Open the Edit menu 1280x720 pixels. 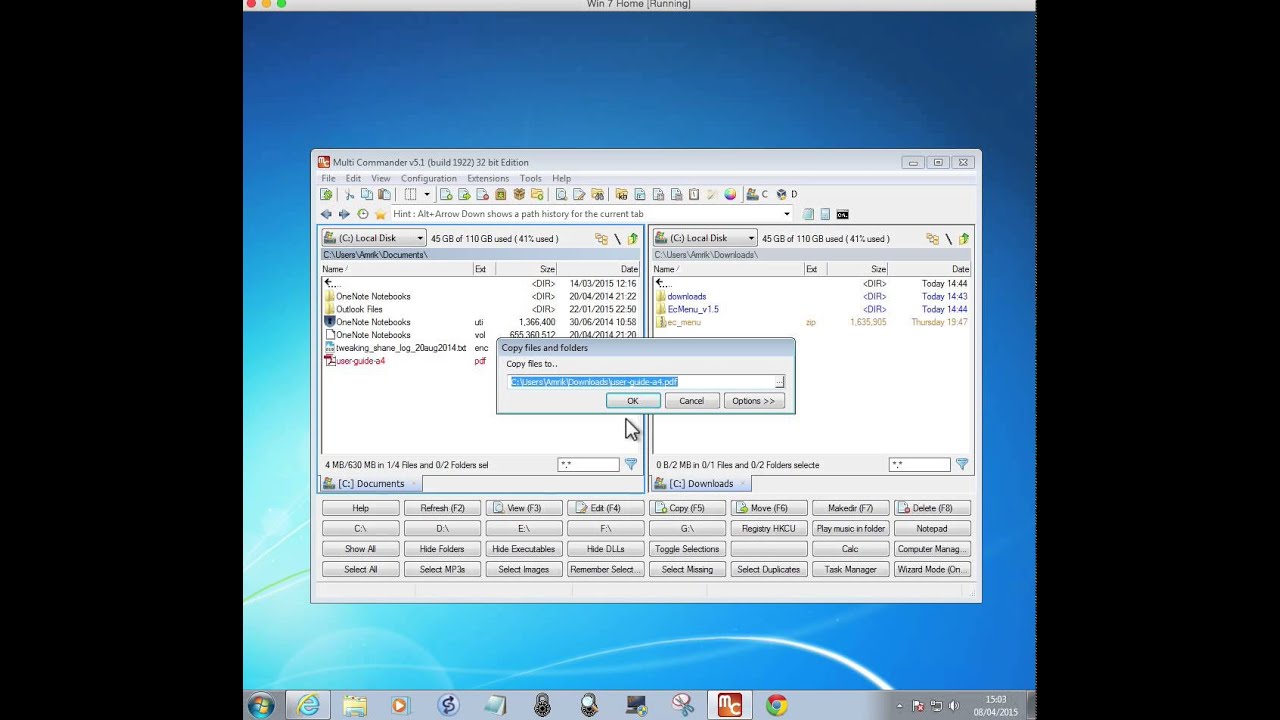pos(353,178)
